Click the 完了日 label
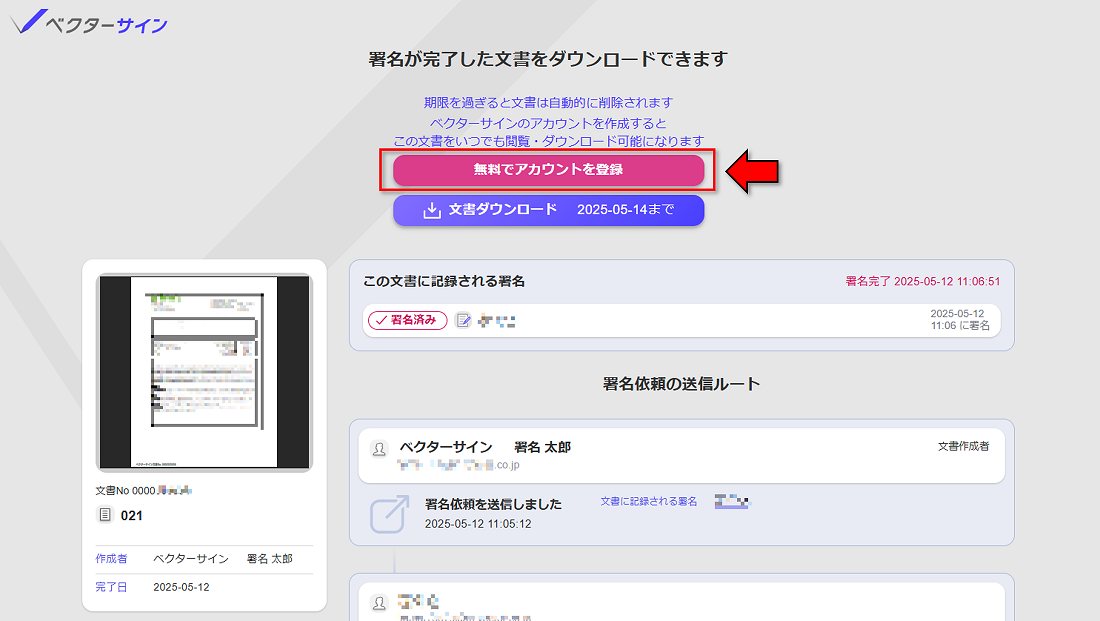Screen dimensions: 1100x621 pos(112,587)
